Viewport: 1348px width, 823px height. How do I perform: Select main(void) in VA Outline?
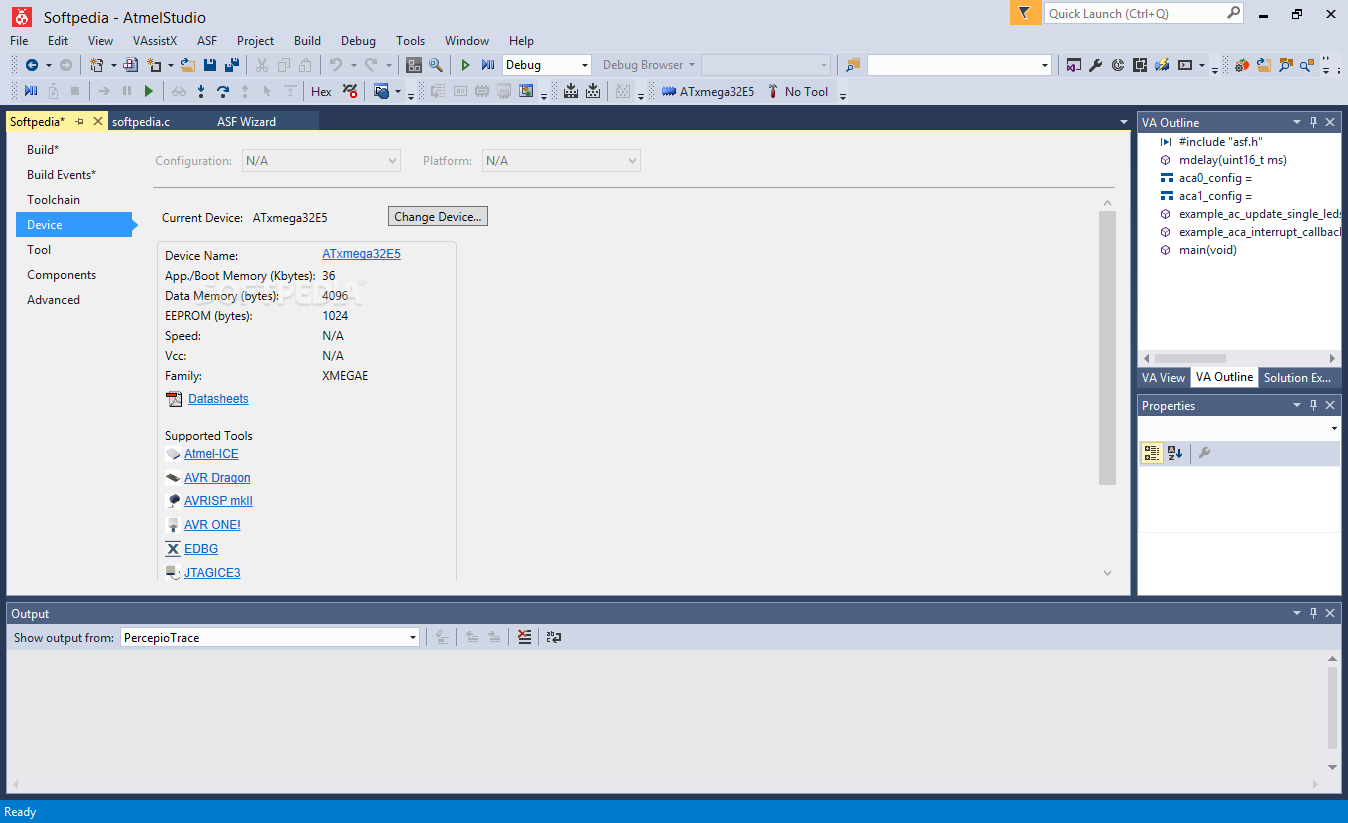[x=1207, y=250]
